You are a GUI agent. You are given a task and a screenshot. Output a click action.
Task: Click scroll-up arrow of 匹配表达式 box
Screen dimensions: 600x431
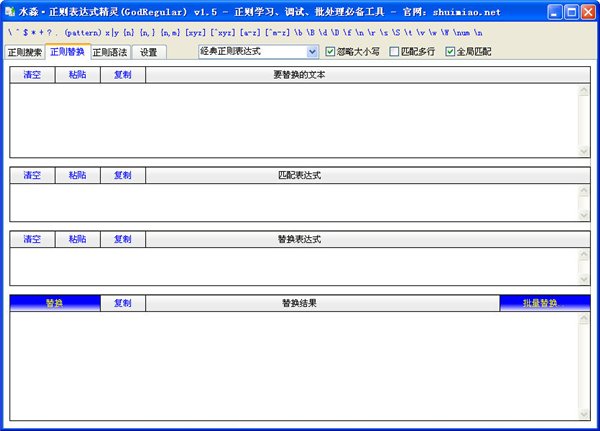click(x=584, y=191)
